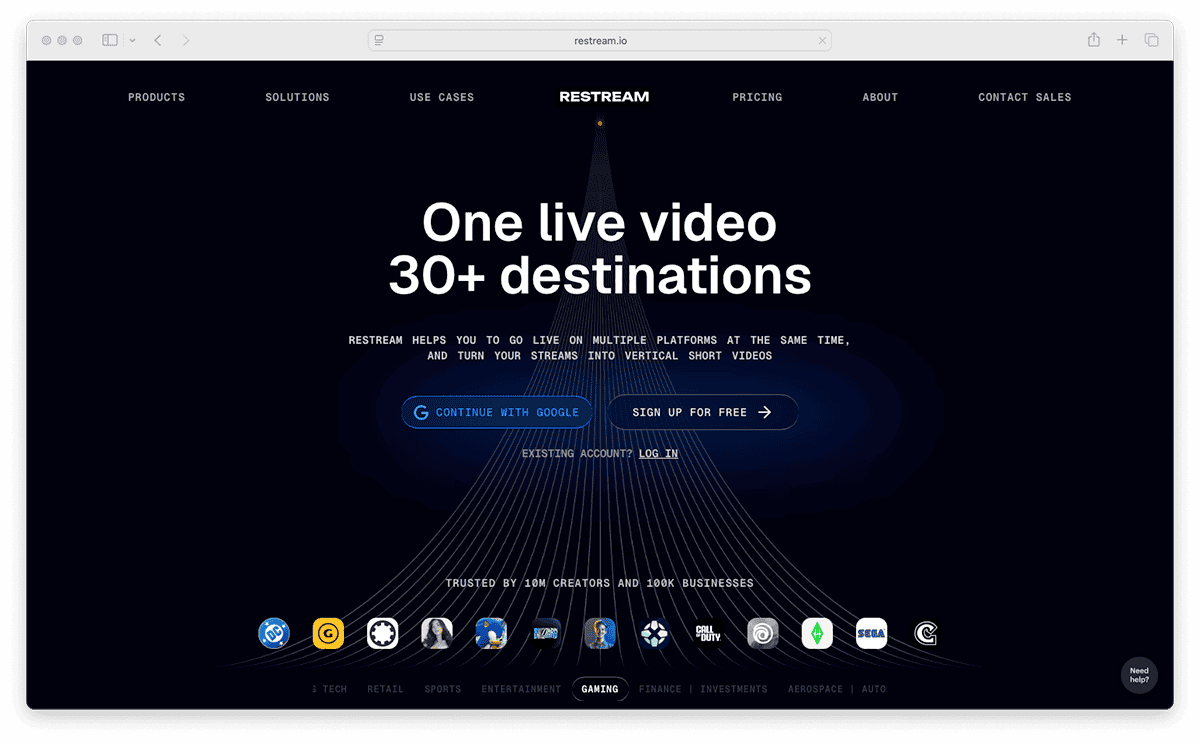Click the "One live video 30+ destinations" headline
Image resolution: width=1200 pixels, height=742 pixels.
click(x=600, y=249)
